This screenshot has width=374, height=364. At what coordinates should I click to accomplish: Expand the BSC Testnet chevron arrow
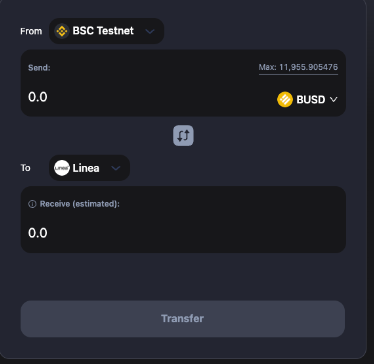150,31
